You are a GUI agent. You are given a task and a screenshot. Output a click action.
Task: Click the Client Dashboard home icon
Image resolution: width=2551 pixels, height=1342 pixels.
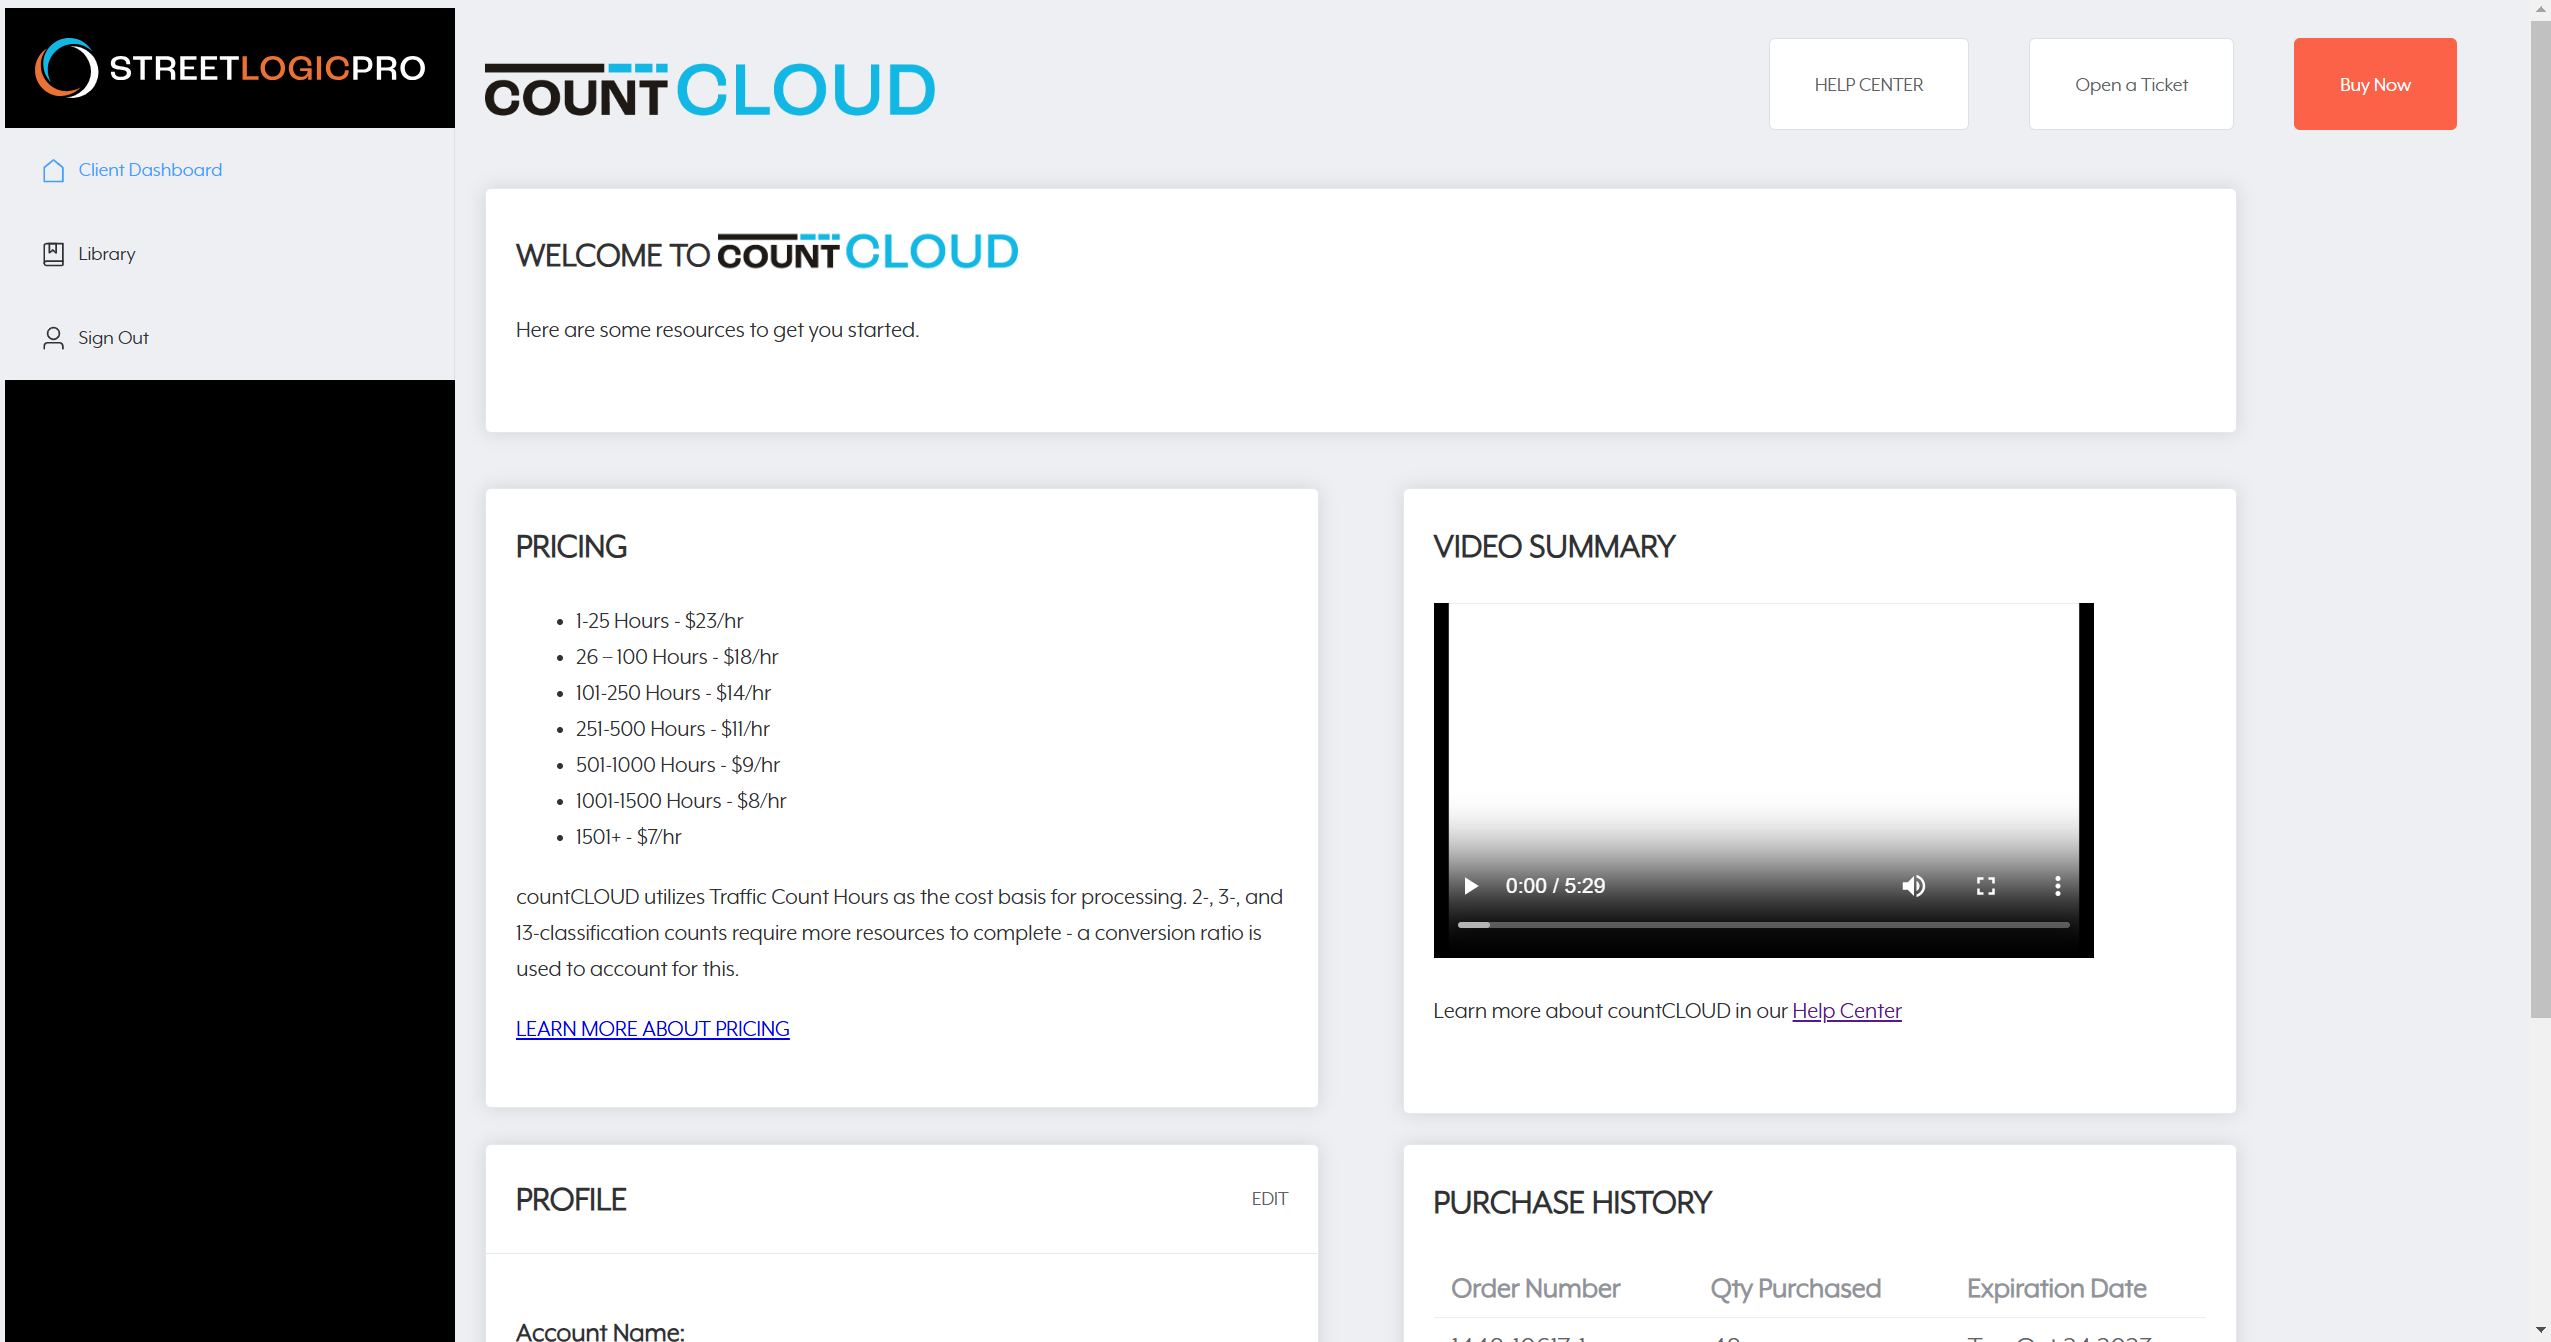54,170
